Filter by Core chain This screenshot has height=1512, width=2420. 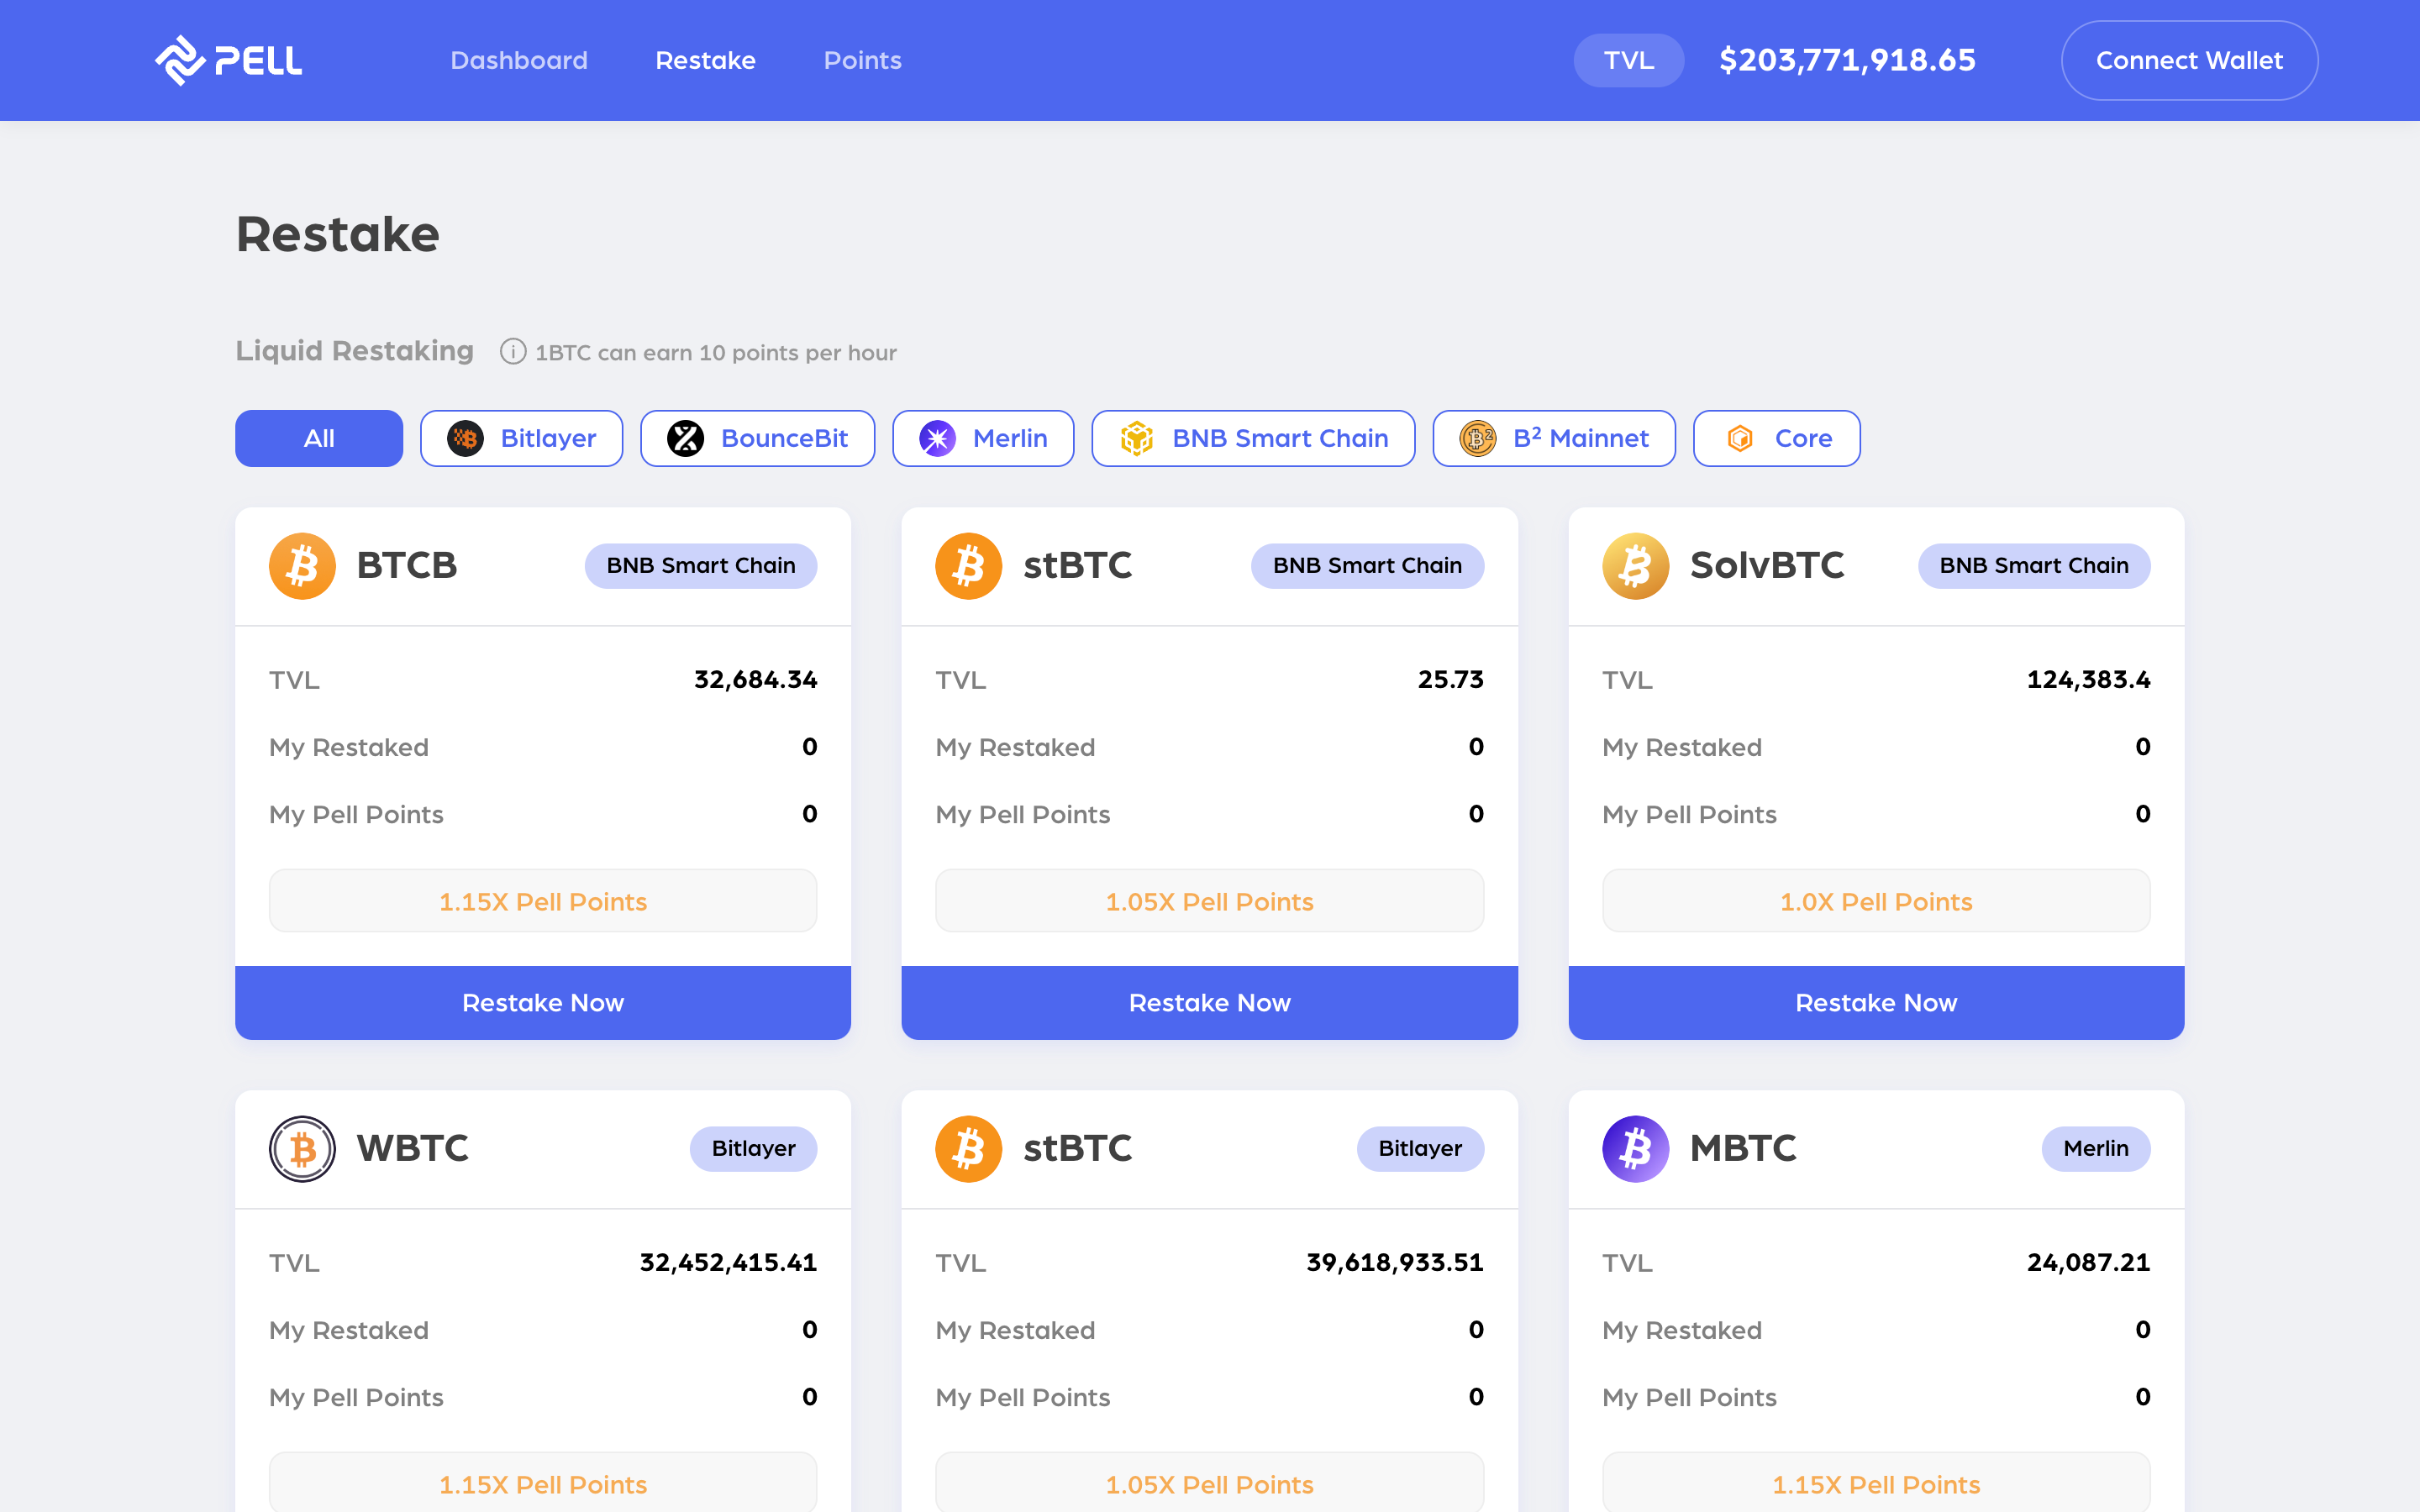pos(1776,438)
